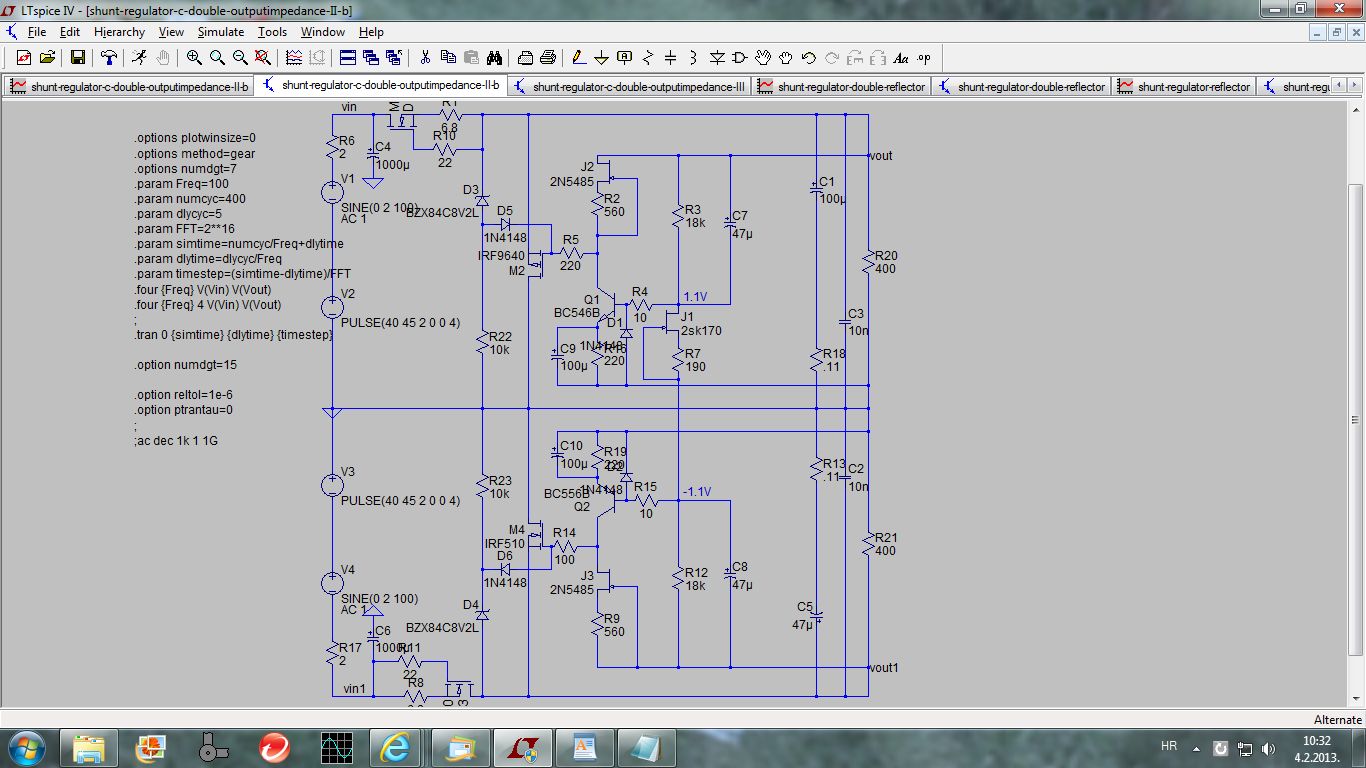Open the first shunt-regulator-double-reflector plot tab
The height and width of the screenshot is (768, 1366).
pyautogui.click(x=841, y=86)
